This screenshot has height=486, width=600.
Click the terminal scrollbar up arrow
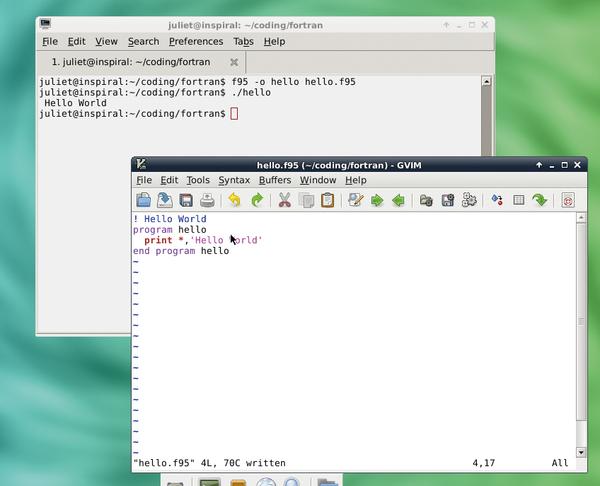(486, 81)
